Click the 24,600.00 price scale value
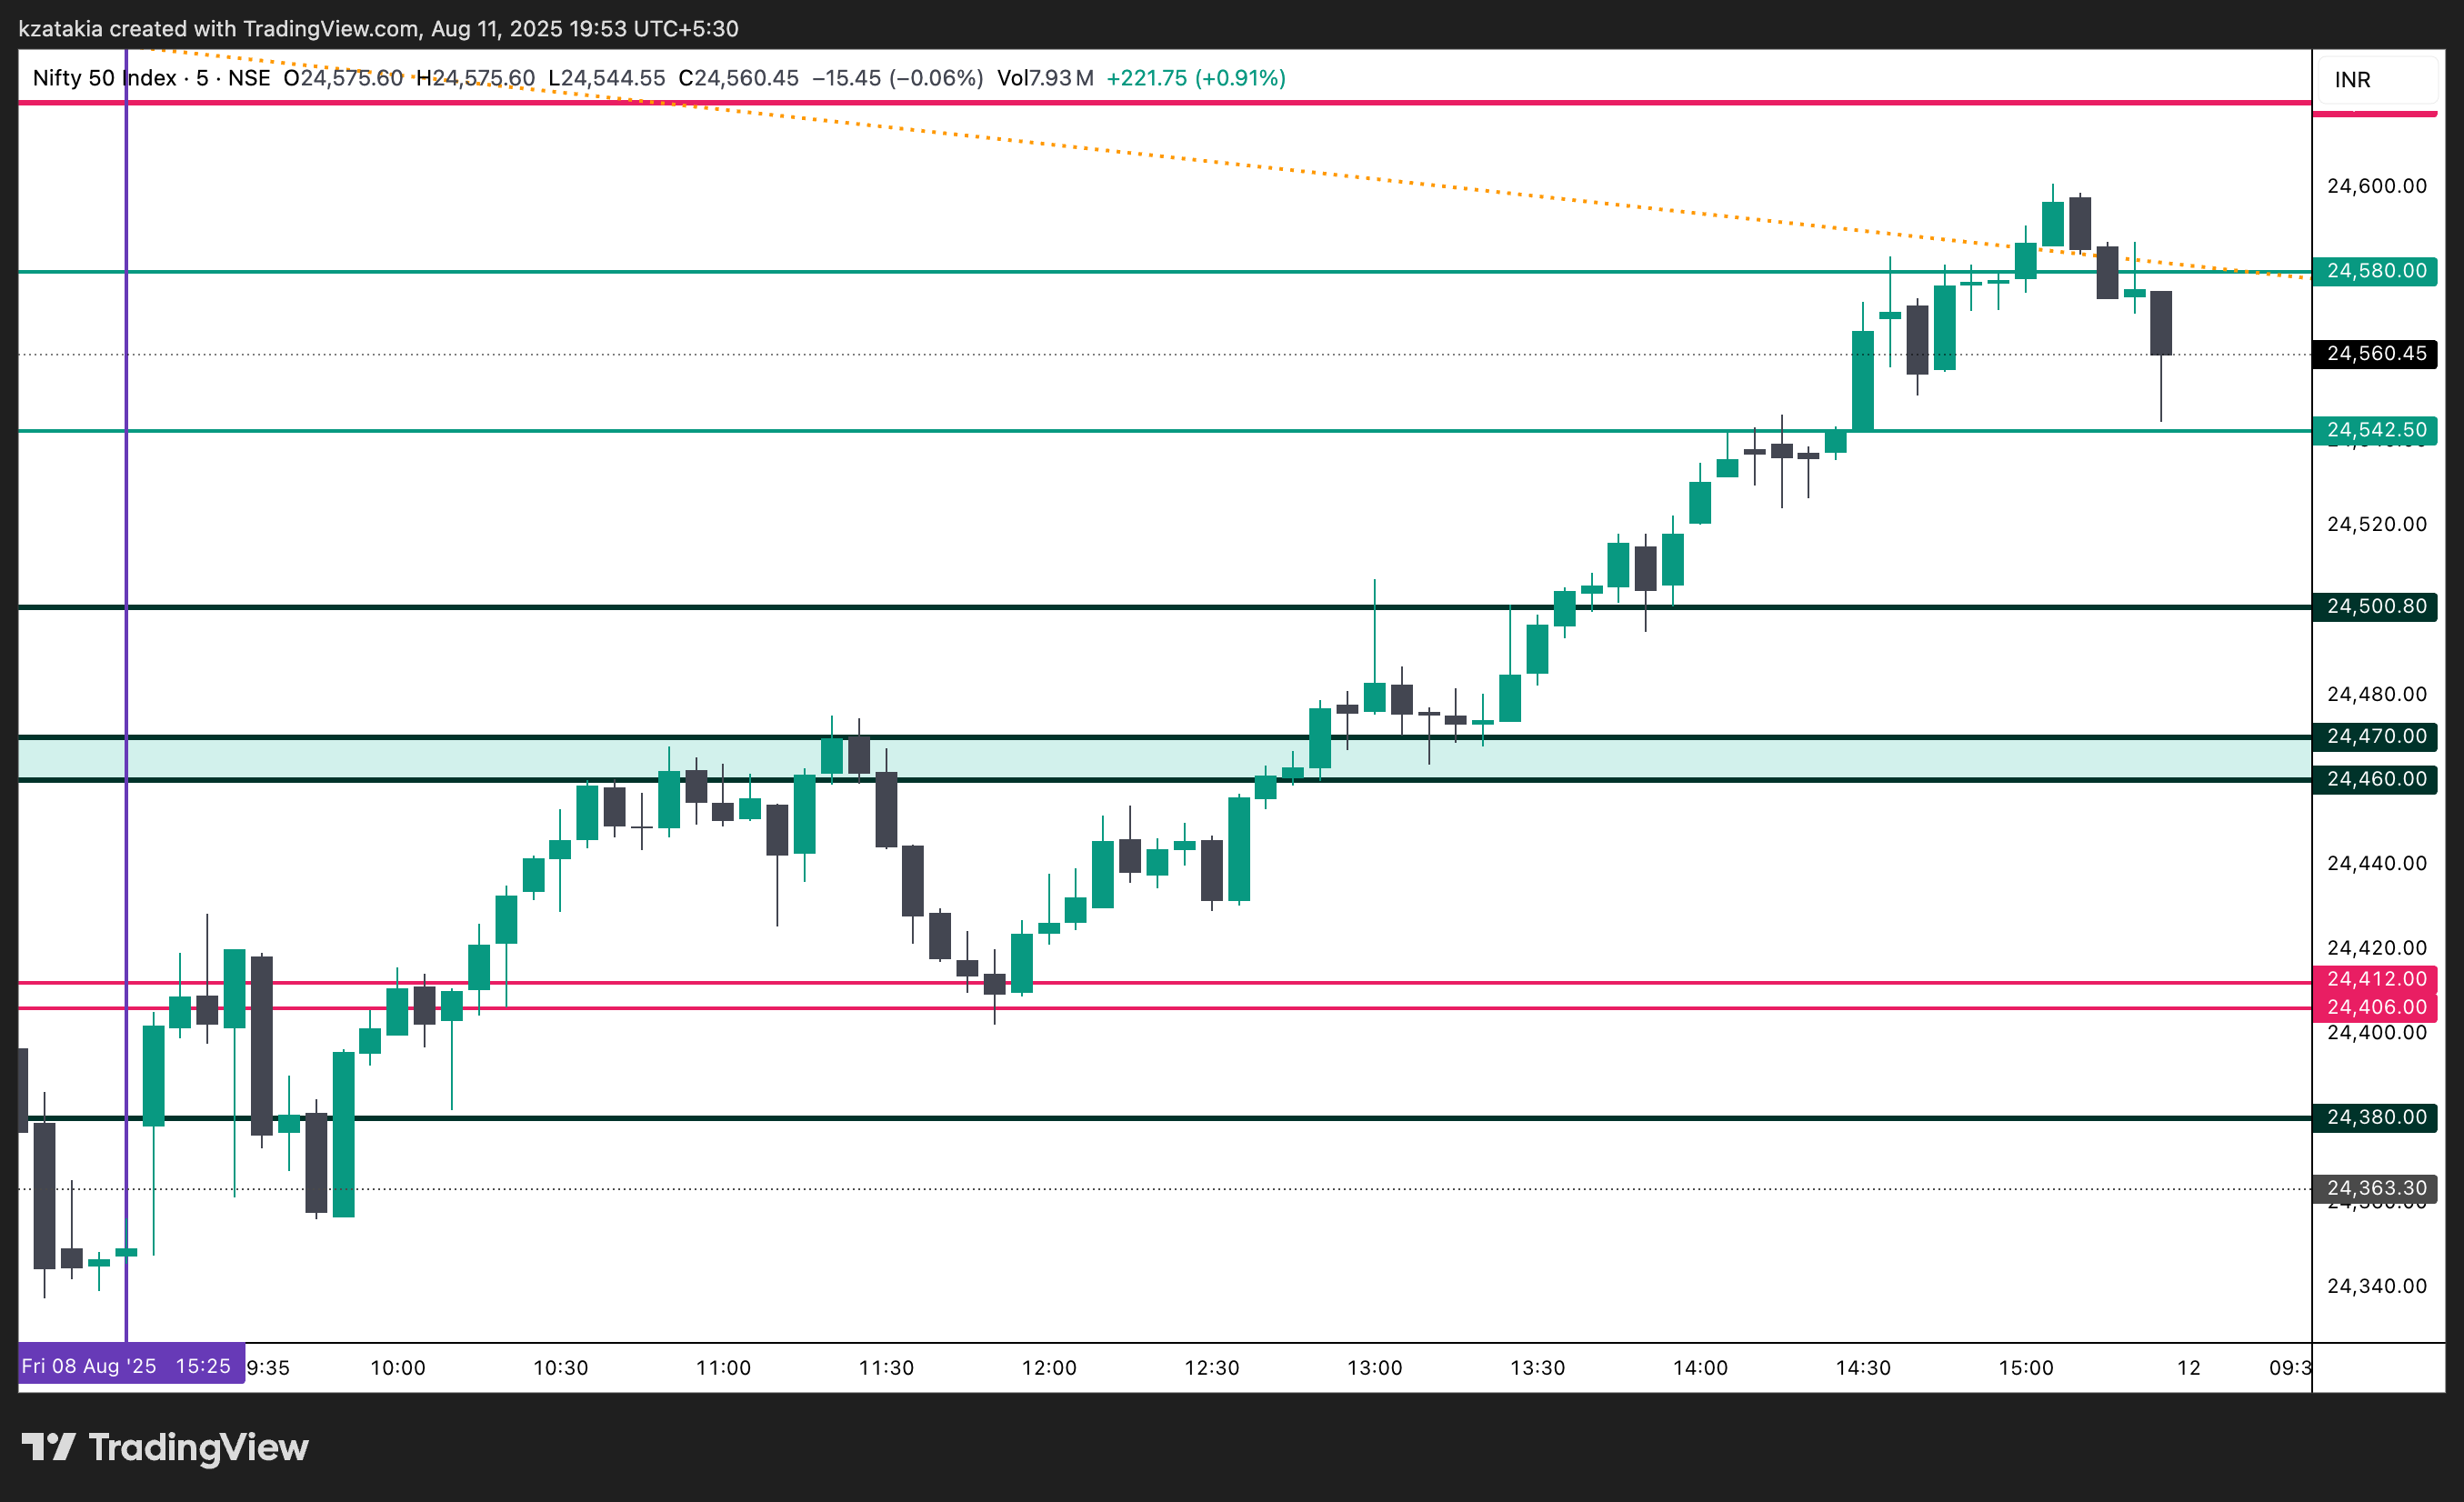The width and height of the screenshot is (2464, 1502). 2377,186
